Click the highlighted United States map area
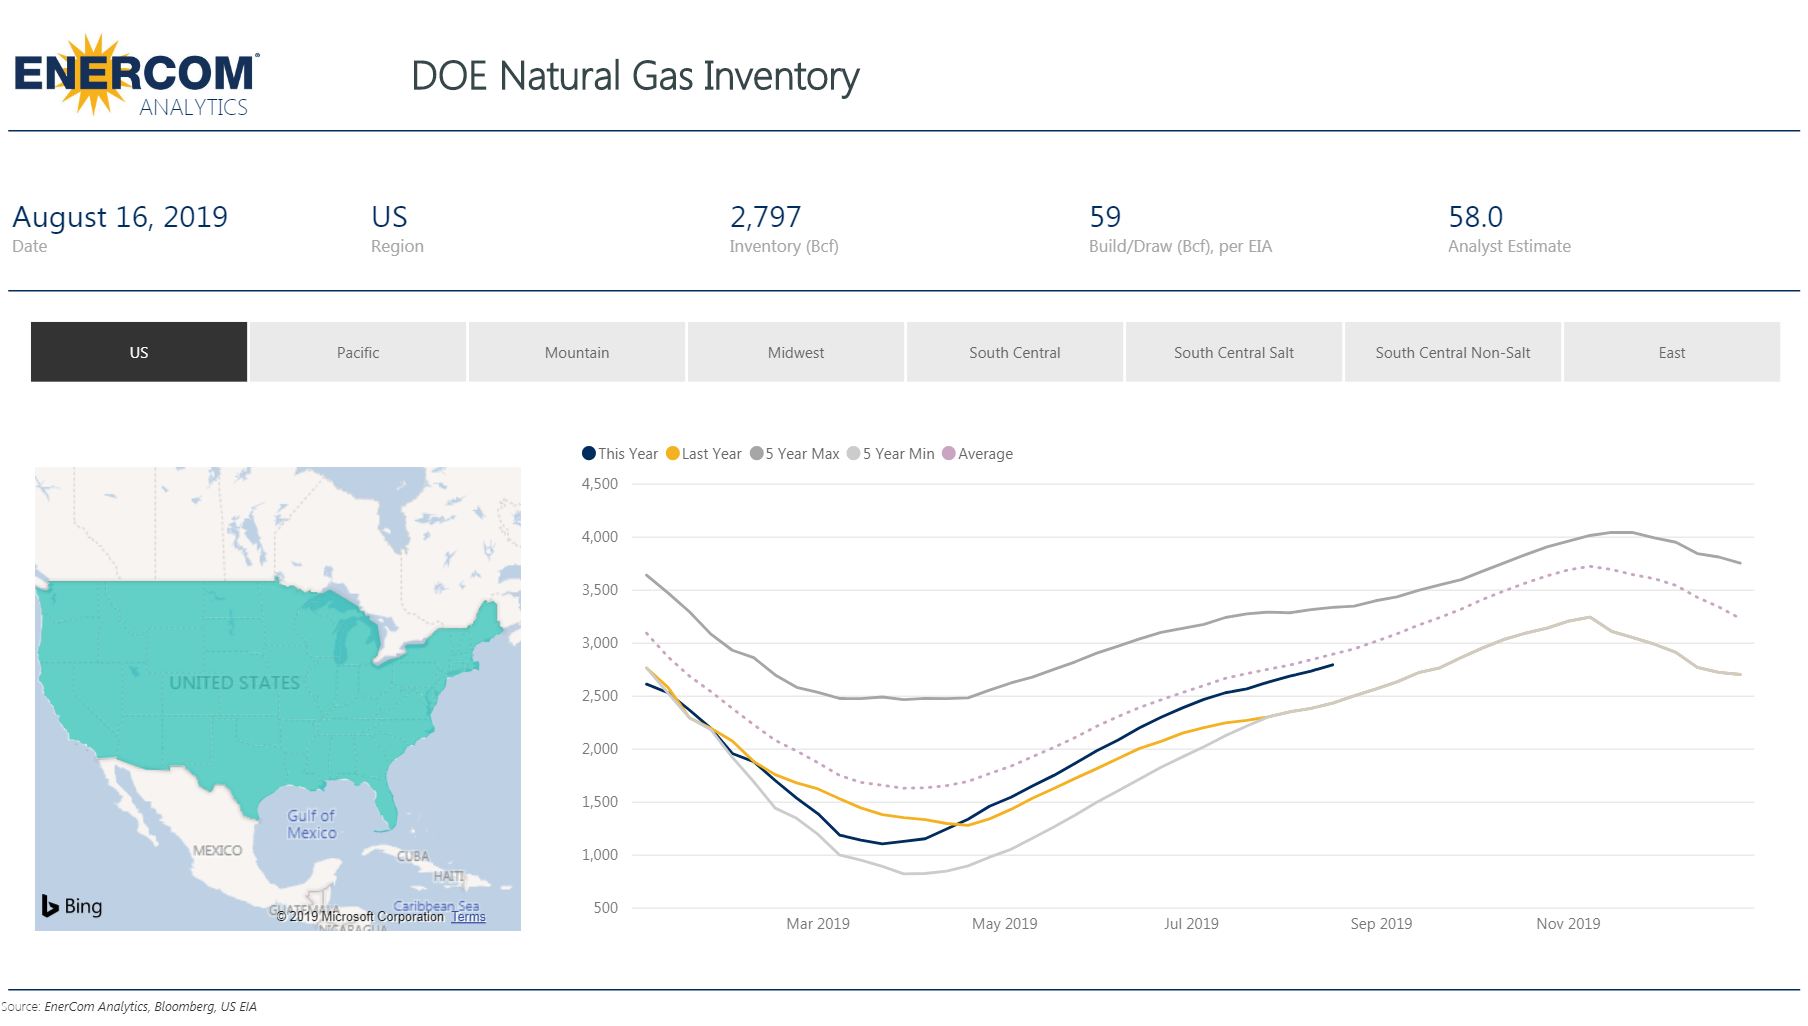Screen dimensions: 1808x1026 (234, 683)
